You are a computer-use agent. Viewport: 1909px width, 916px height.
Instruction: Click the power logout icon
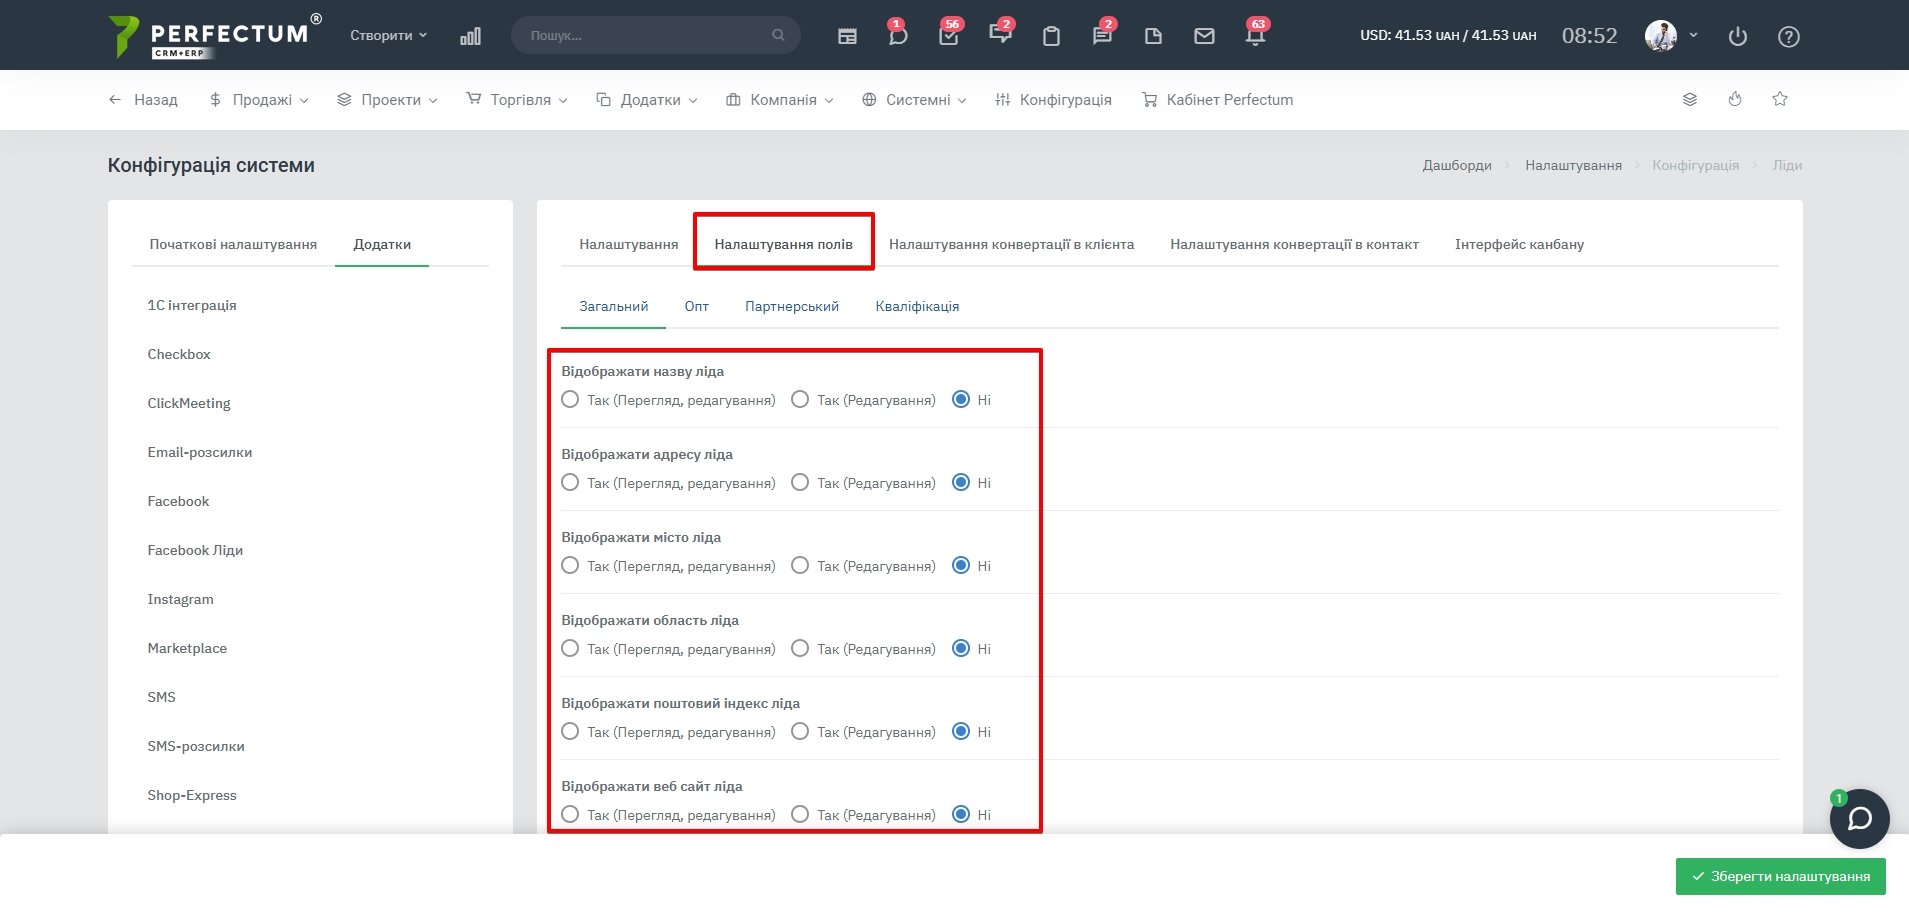click(x=1738, y=36)
